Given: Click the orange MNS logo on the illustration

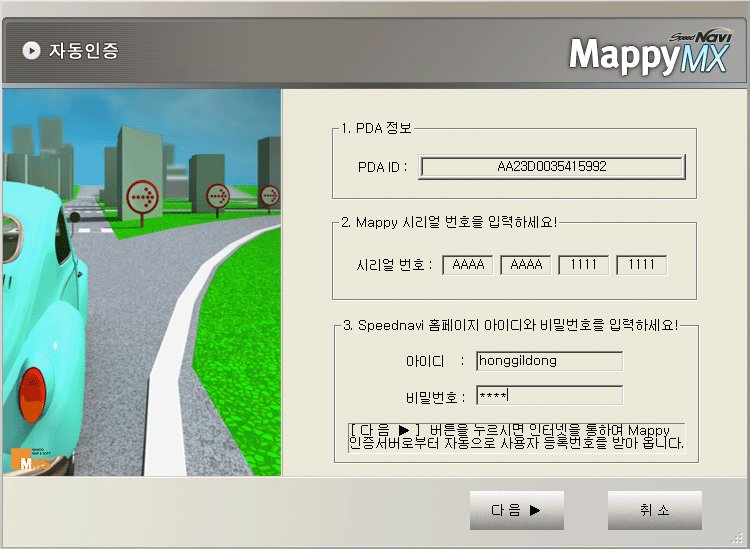Looking at the screenshot, I should tap(30, 459).
